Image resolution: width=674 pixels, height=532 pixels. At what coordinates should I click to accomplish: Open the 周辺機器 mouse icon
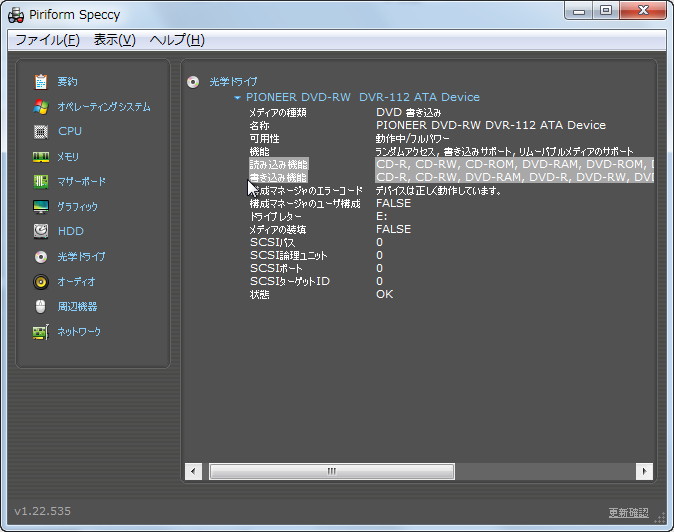click(40, 306)
